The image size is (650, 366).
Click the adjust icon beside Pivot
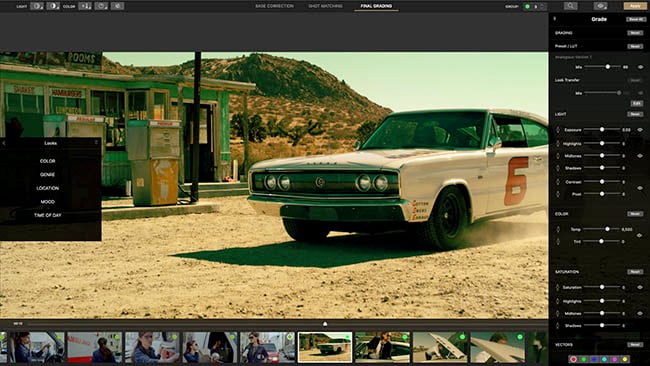[558, 194]
